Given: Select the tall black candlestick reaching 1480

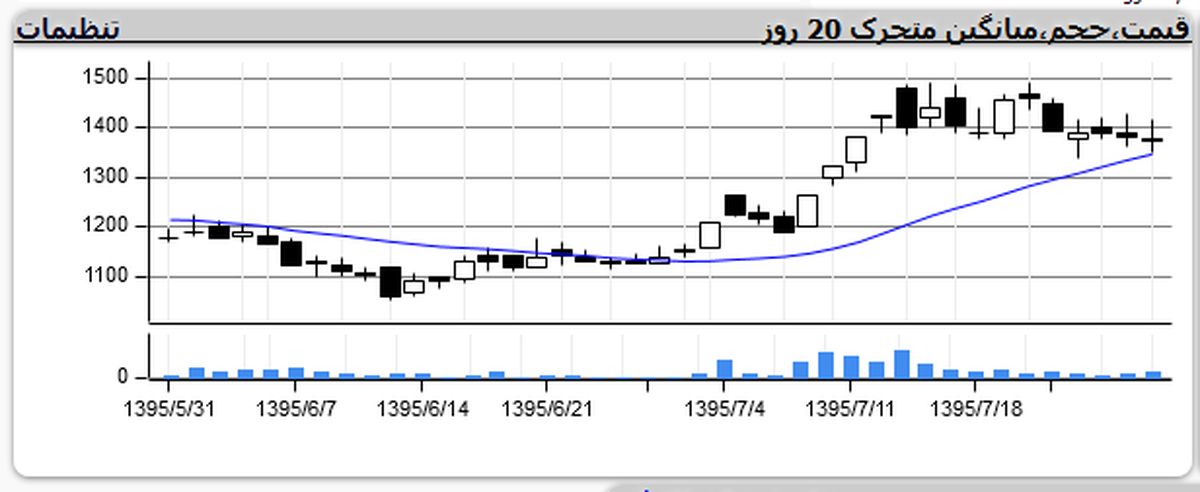Looking at the screenshot, I should point(906,107).
